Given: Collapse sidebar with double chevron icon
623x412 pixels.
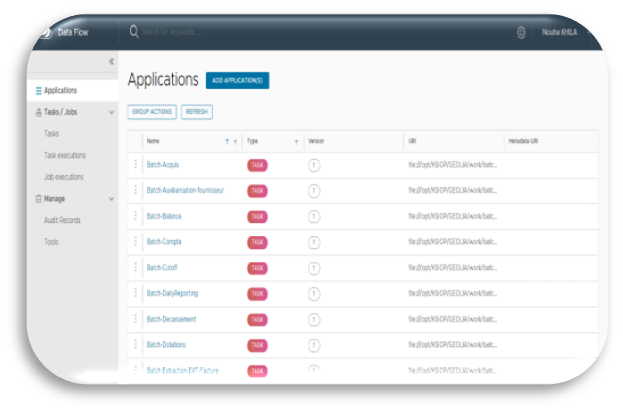Looking at the screenshot, I should pyautogui.click(x=111, y=61).
